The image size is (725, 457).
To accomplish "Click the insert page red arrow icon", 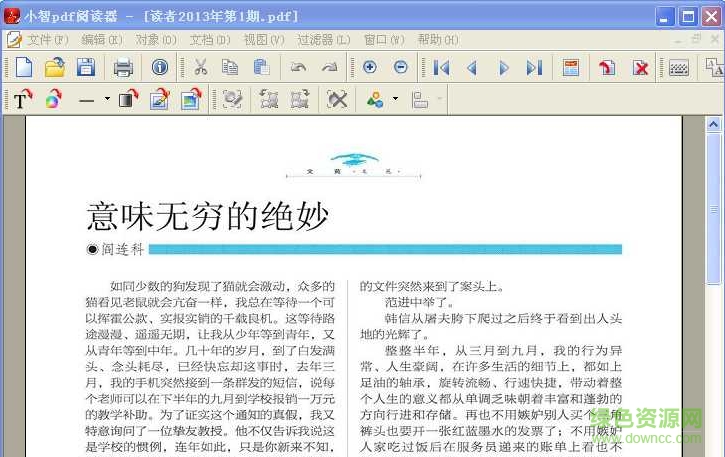I will pos(607,68).
